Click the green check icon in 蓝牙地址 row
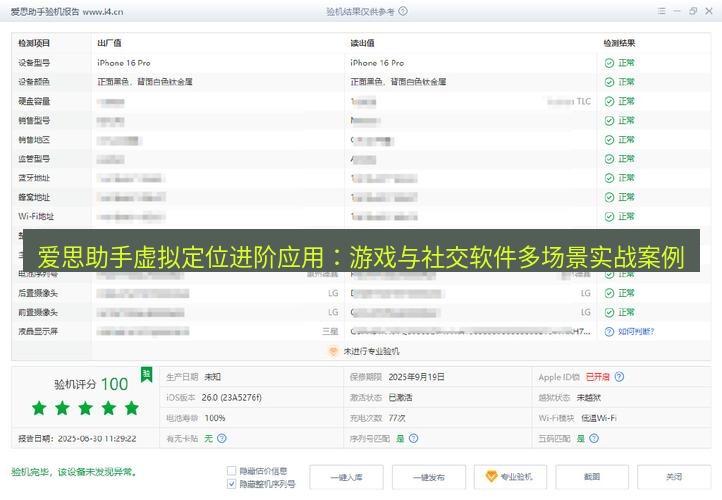The image size is (722, 500). [609, 178]
